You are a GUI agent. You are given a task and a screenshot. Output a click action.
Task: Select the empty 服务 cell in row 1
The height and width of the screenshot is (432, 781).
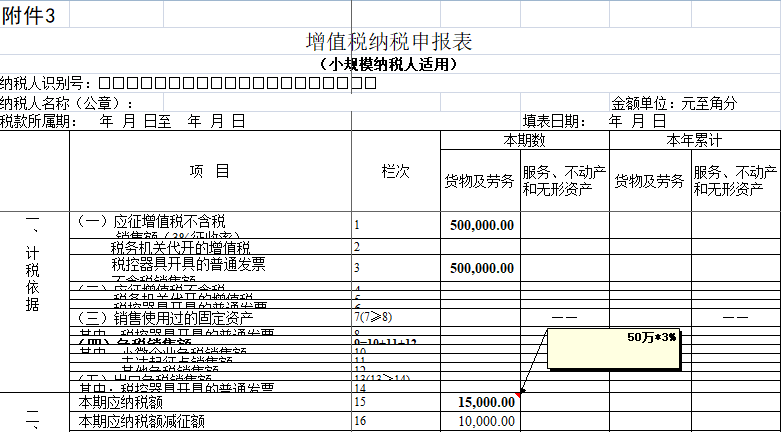(x=565, y=225)
